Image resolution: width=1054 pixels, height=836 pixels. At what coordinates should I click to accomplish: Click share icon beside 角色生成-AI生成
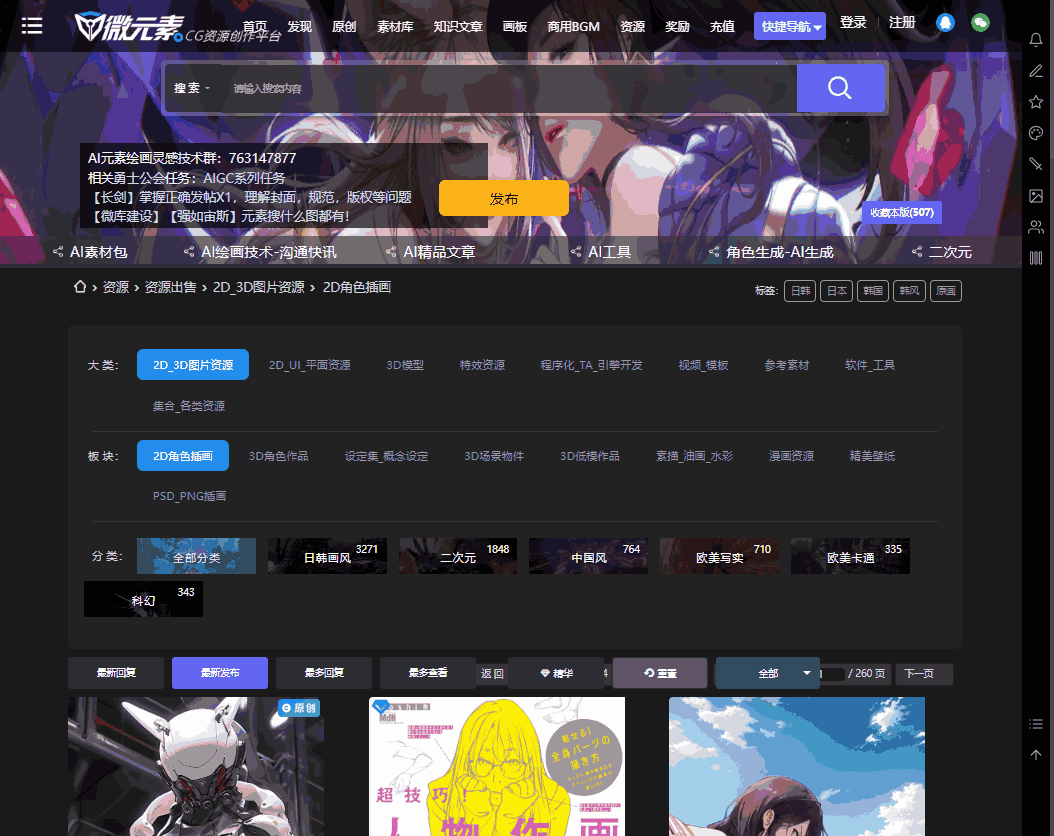pyautogui.click(x=714, y=252)
